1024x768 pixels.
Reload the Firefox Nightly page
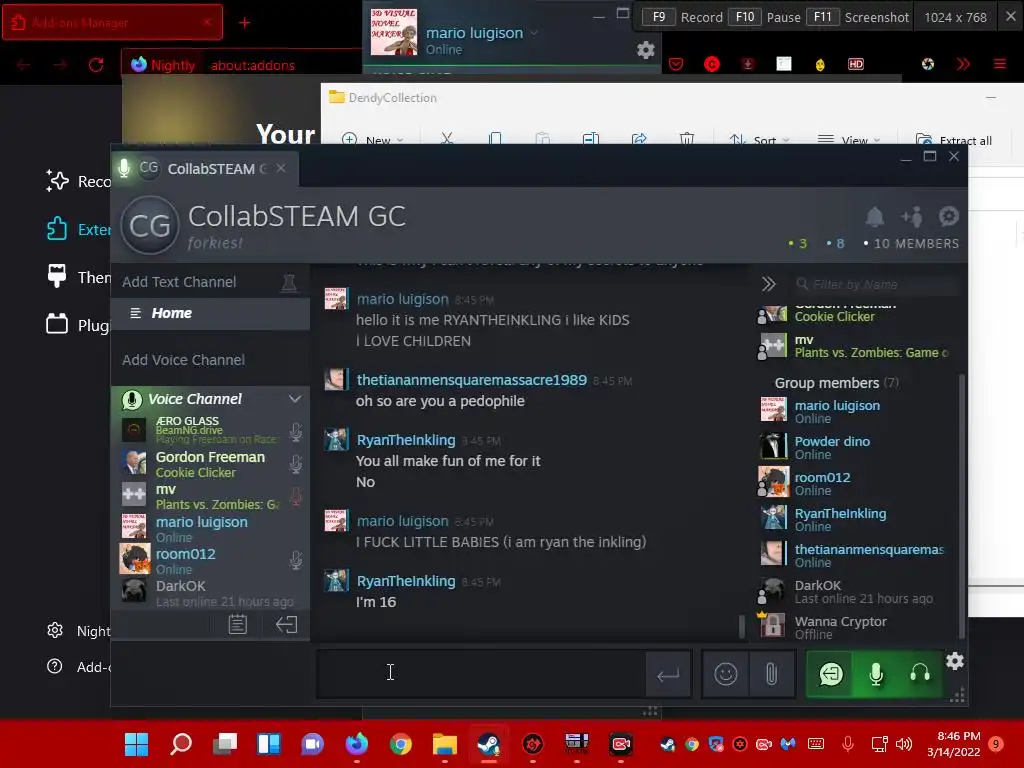point(96,65)
